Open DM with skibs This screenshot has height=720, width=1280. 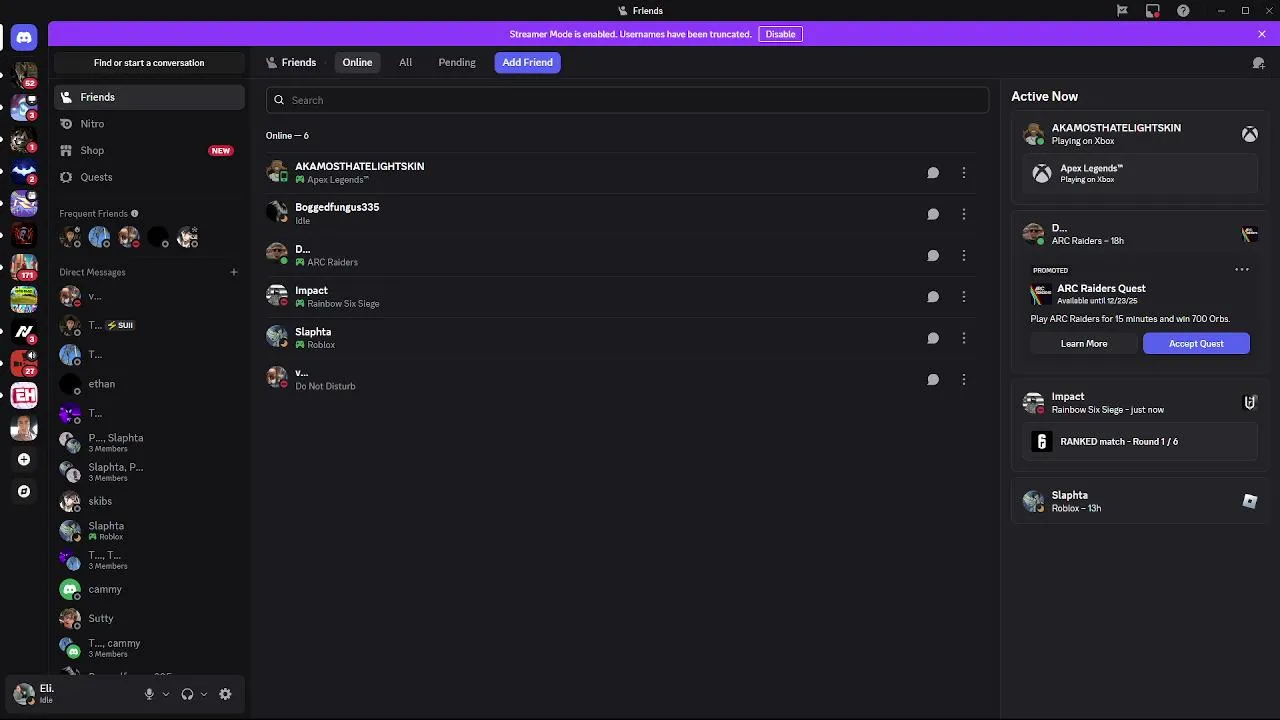pos(149,501)
